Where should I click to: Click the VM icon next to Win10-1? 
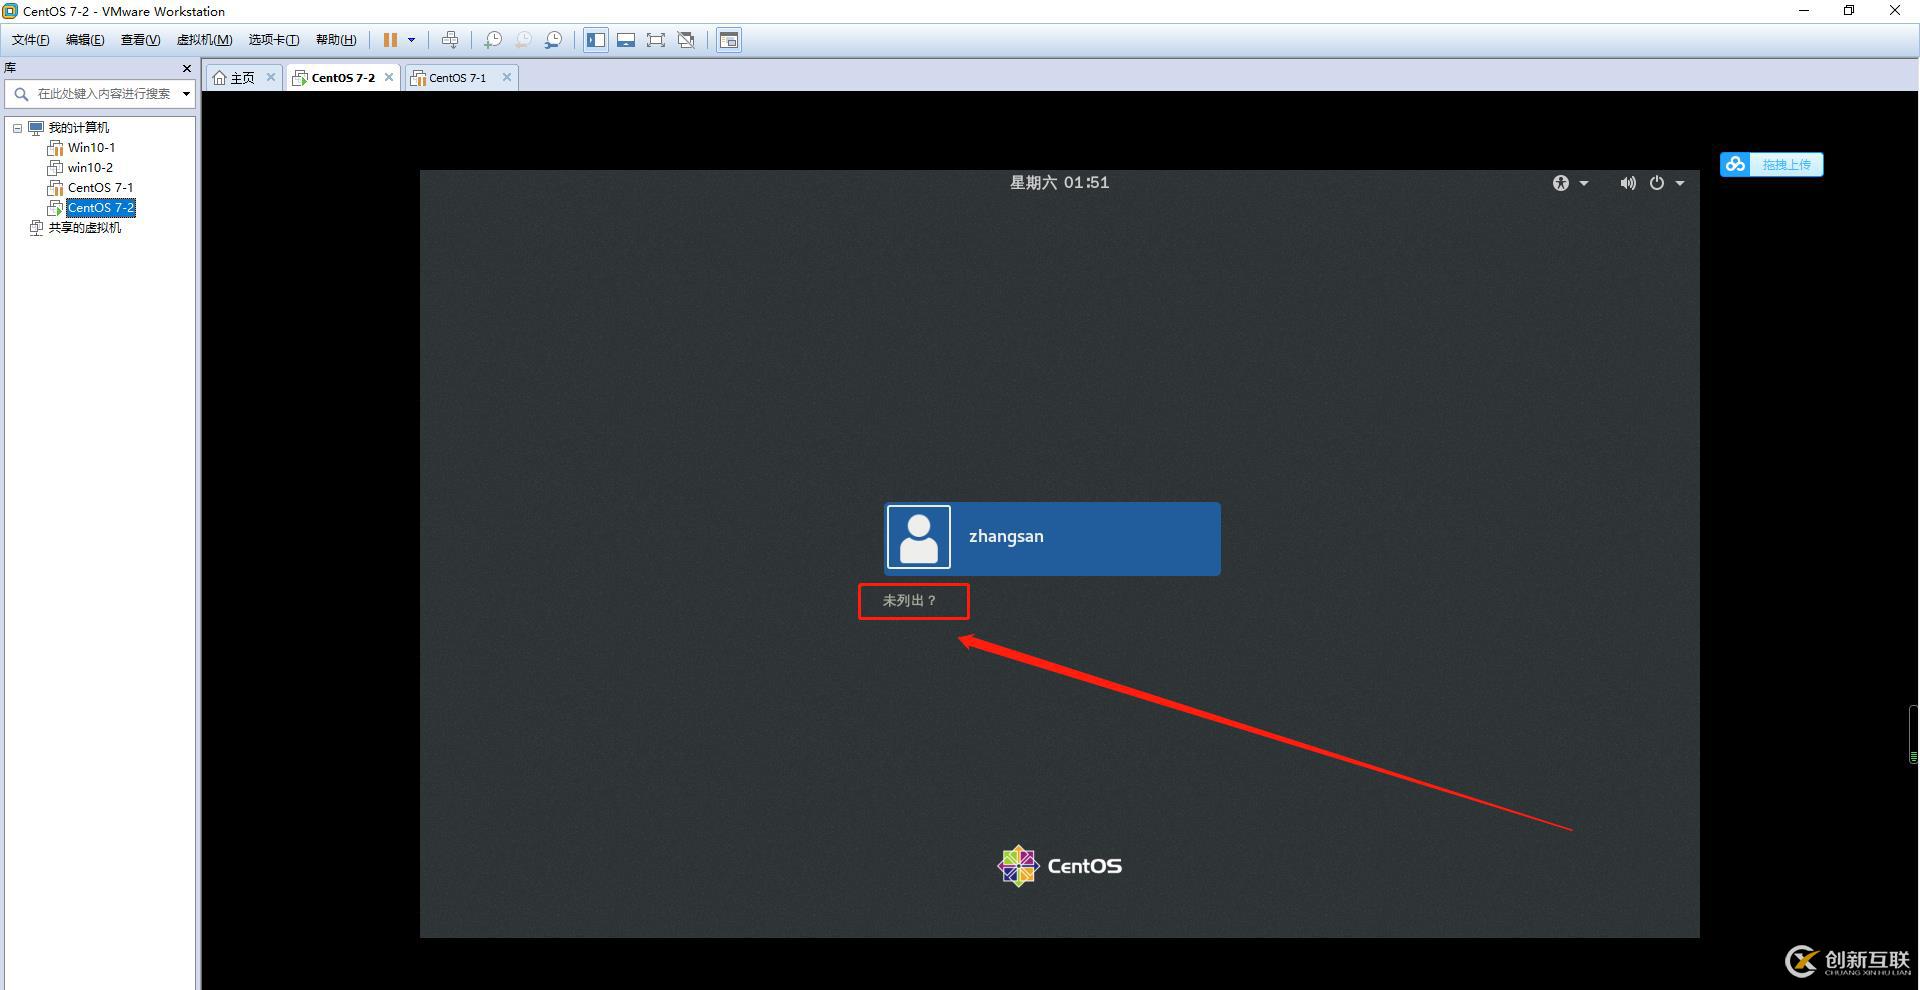[x=56, y=148]
